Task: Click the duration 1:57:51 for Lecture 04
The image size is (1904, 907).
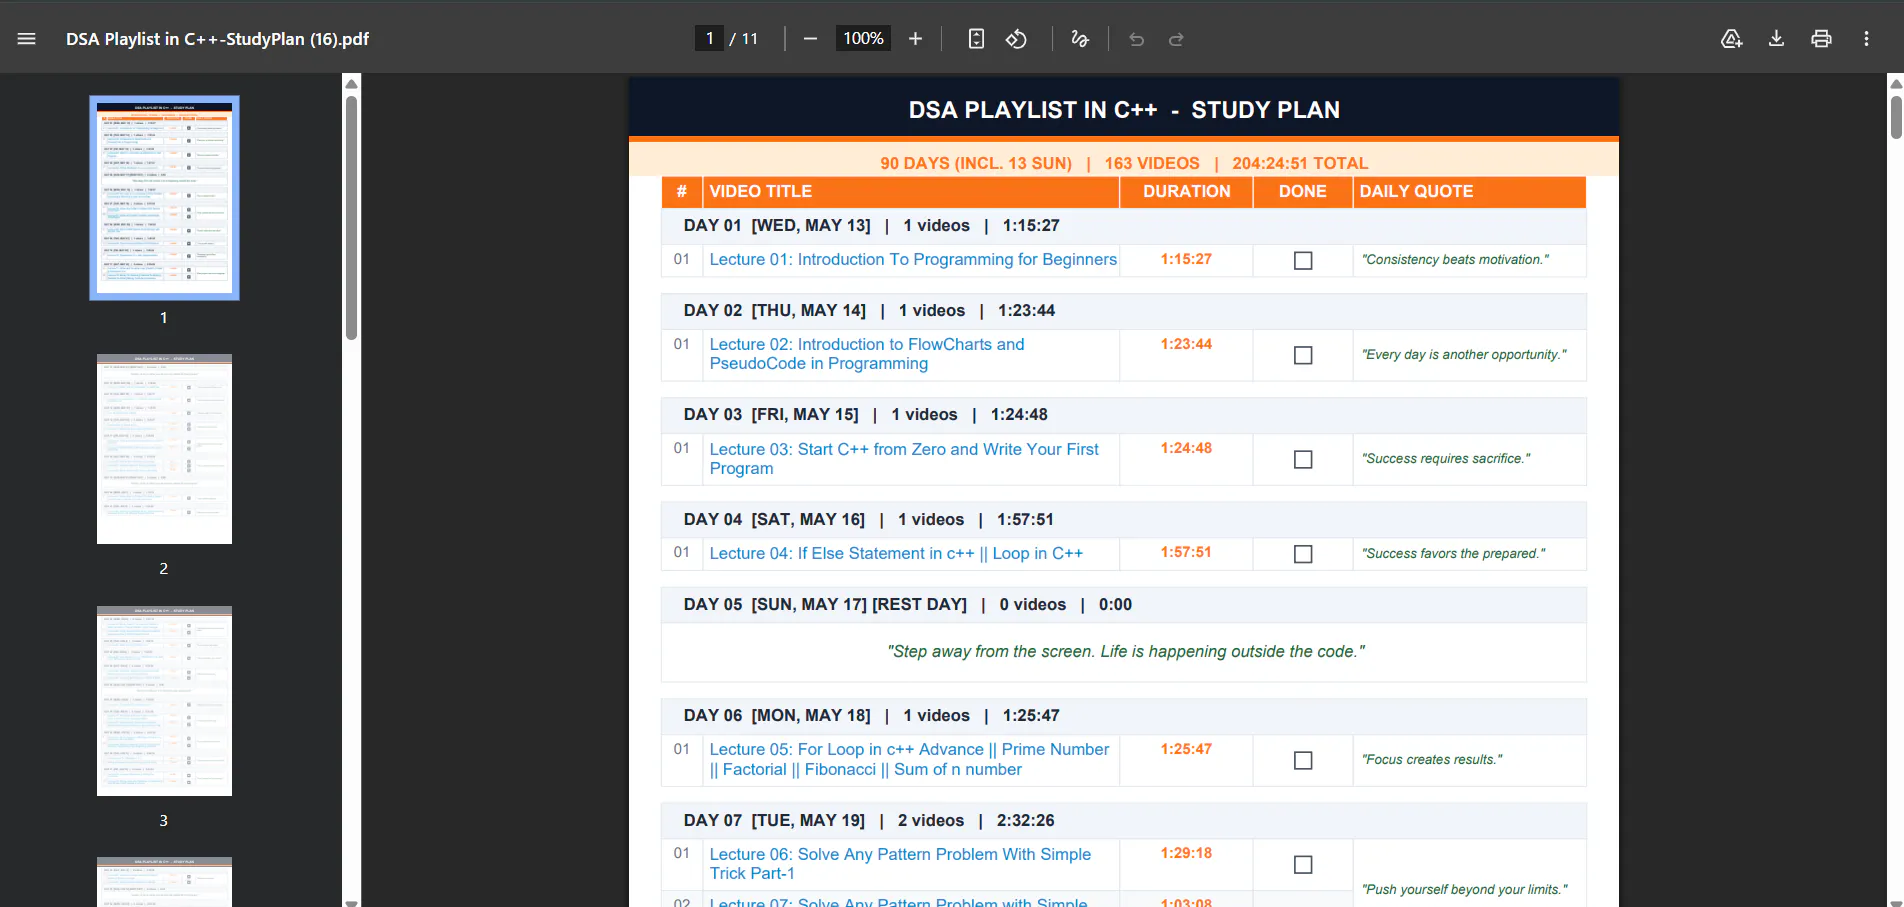Action: 1186,552
